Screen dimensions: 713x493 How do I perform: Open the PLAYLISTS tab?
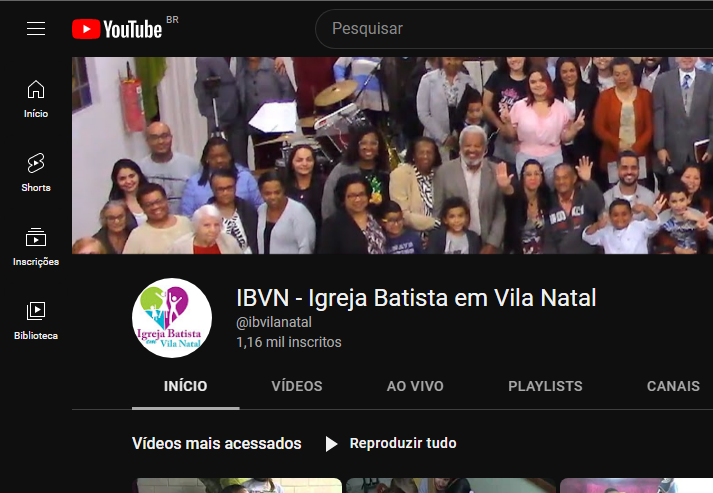(545, 386)
